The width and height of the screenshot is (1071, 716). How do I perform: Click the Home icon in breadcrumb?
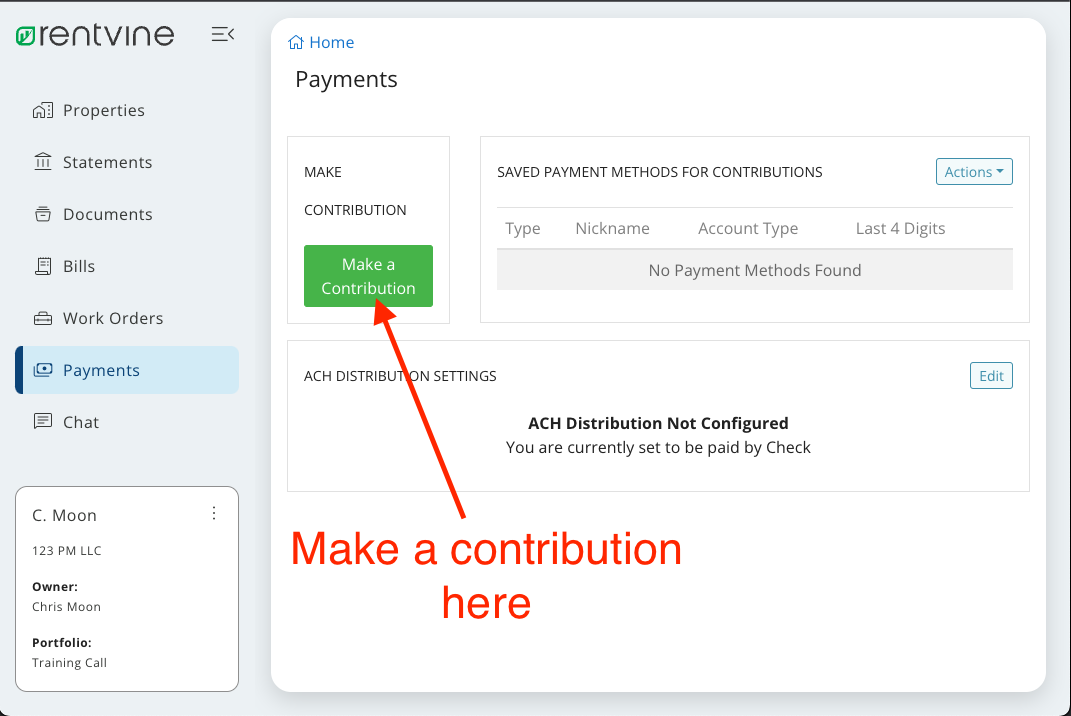pyautogui.click(x=296, y=42)
